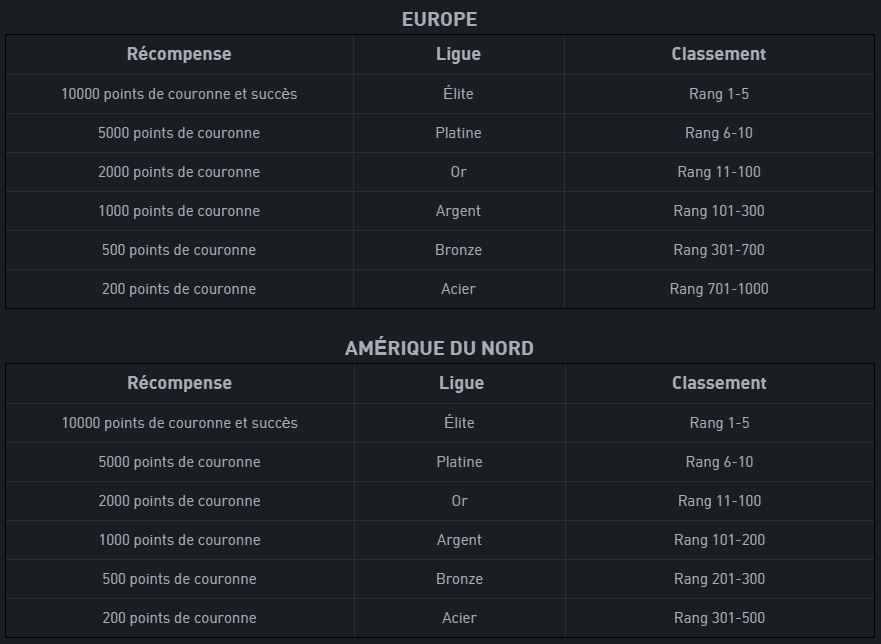881x644 pixels.
Task: Click Europe's 5000 points de couronne cell
Action: [x=179, y=133]
